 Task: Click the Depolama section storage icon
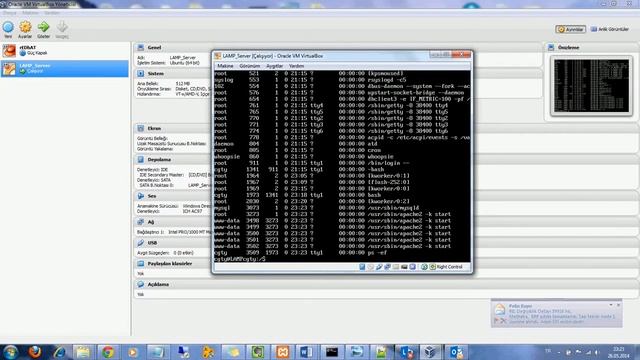click(x=141, y=160)
